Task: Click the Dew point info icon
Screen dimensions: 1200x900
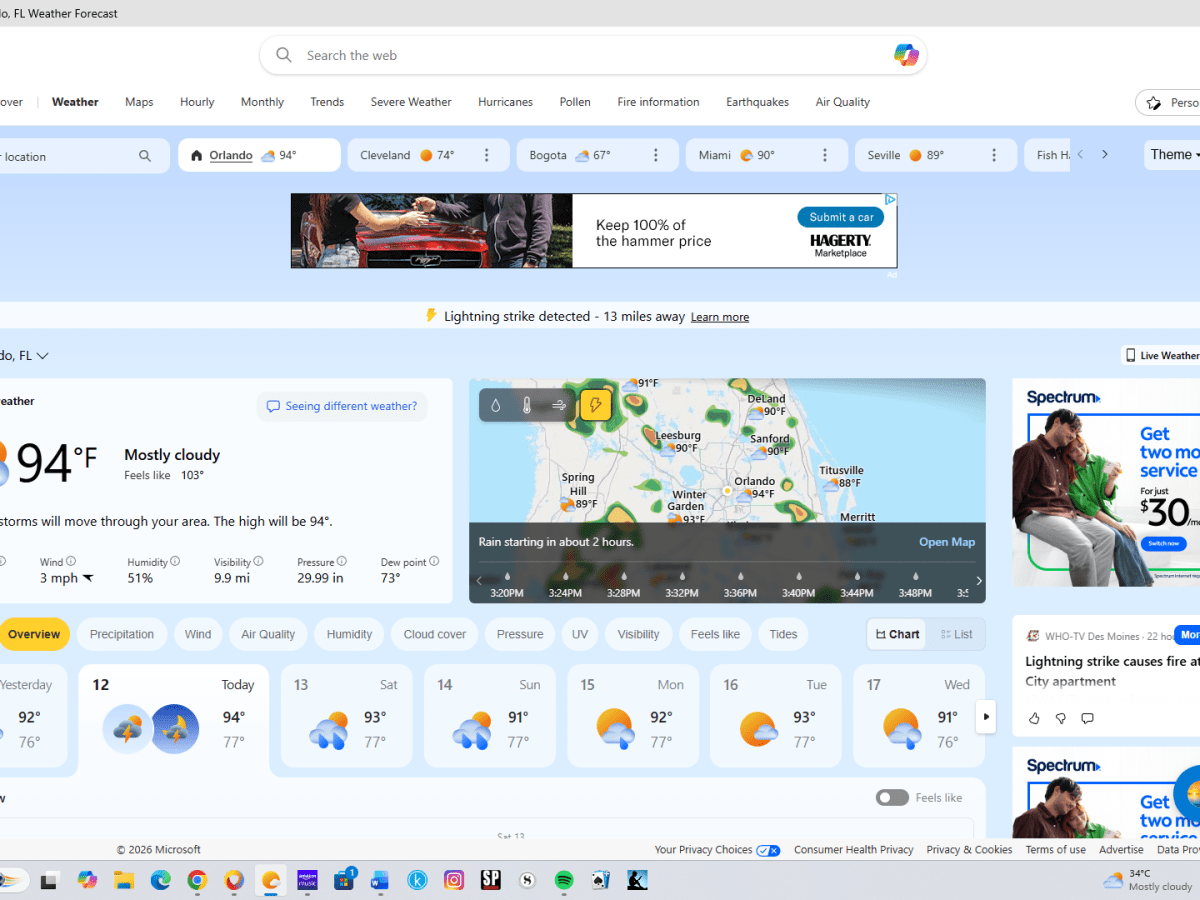Action: coord(434,562)
